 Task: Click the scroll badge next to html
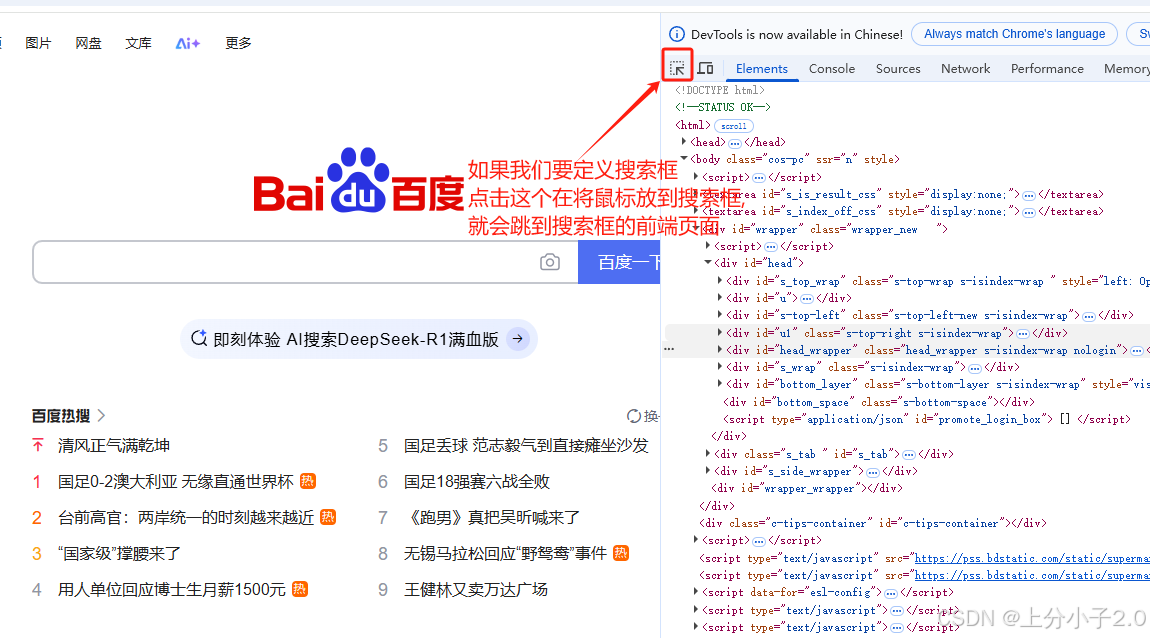pyautogui.click(x=733, y=126)
